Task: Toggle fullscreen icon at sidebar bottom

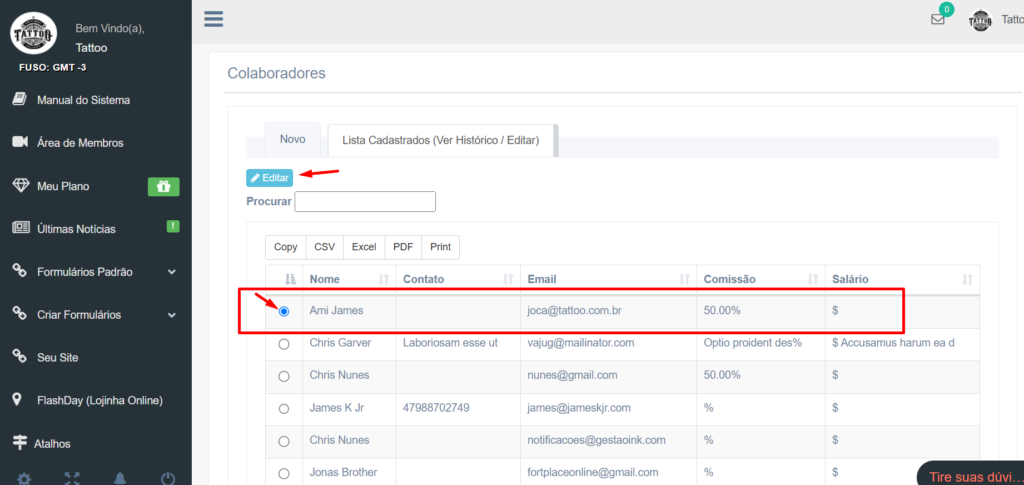Action: (72, 479)
